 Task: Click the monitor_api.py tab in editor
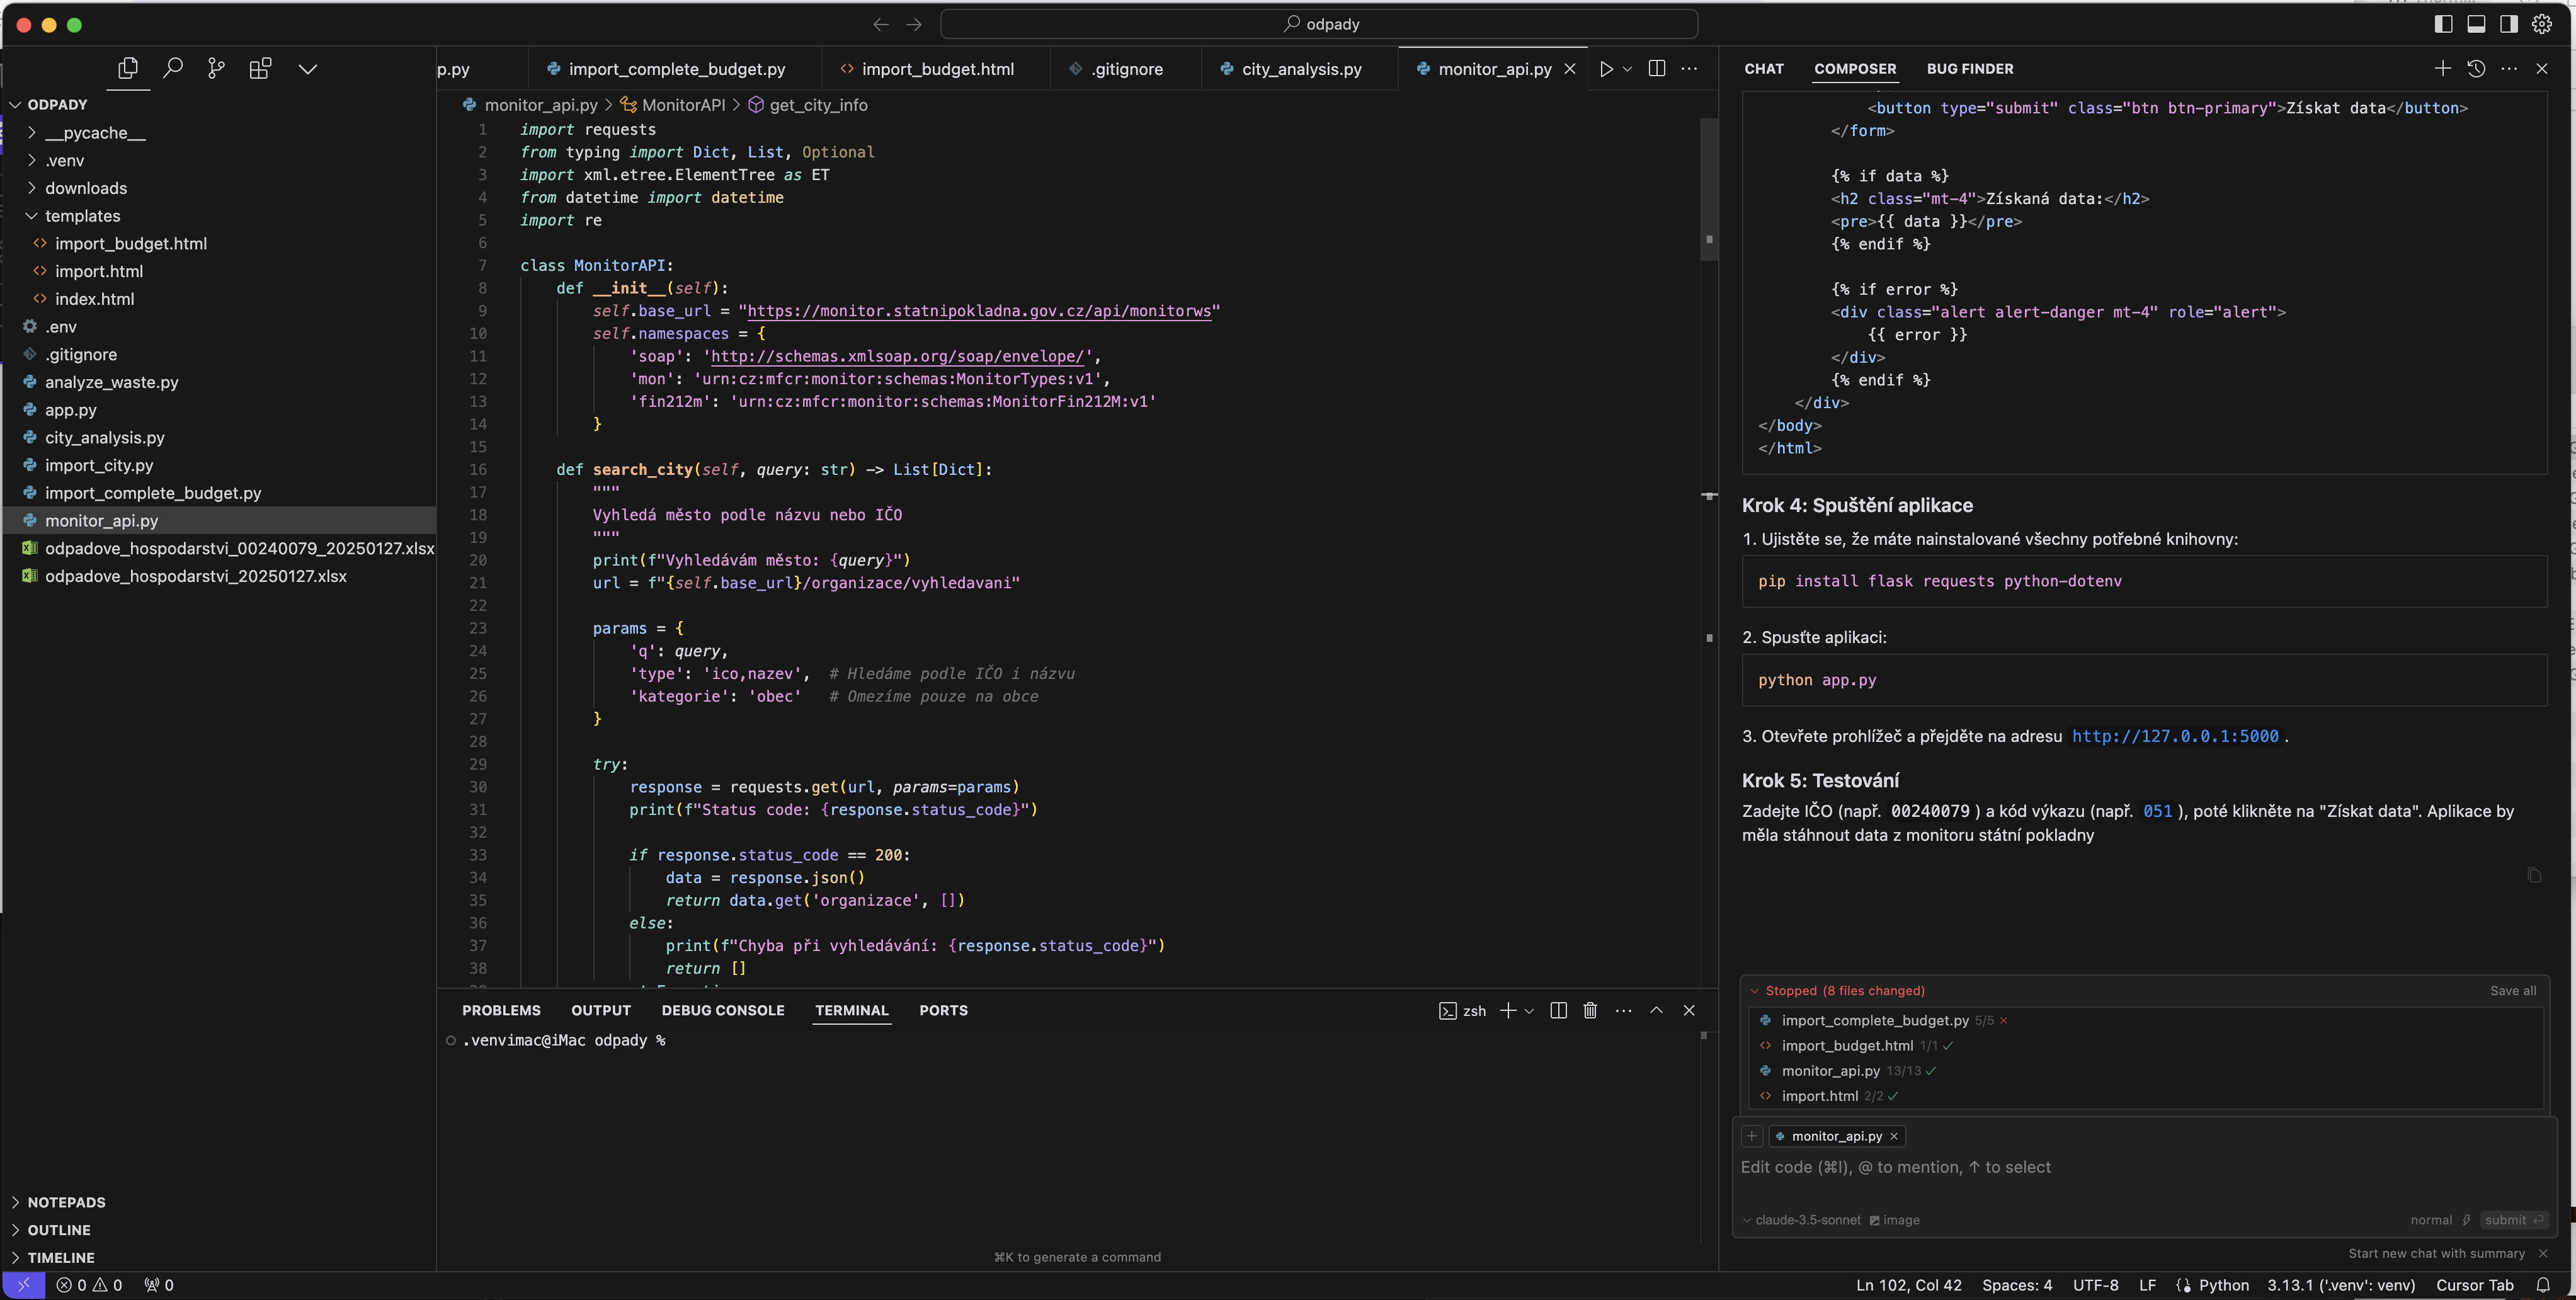point(1493,68)
